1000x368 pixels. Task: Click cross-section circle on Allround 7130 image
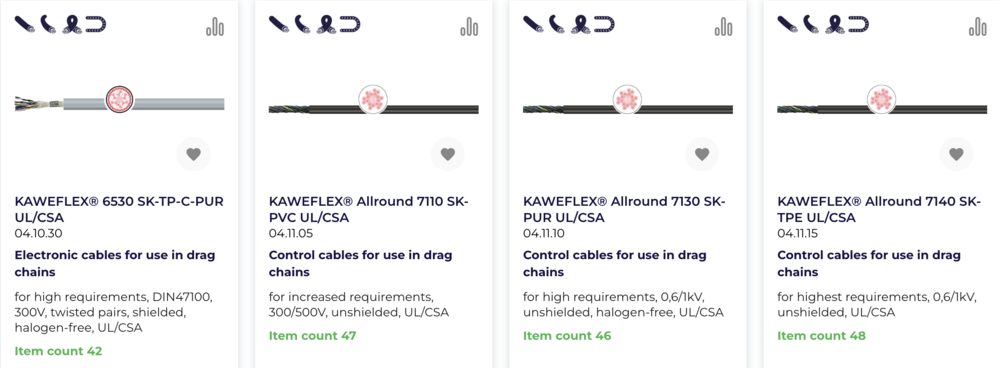628,100
